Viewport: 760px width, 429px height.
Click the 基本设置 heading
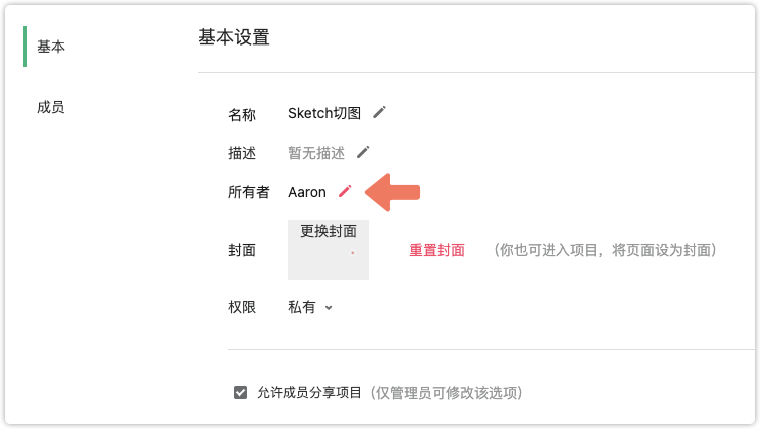pyautogui.click(x=234, y=37)
